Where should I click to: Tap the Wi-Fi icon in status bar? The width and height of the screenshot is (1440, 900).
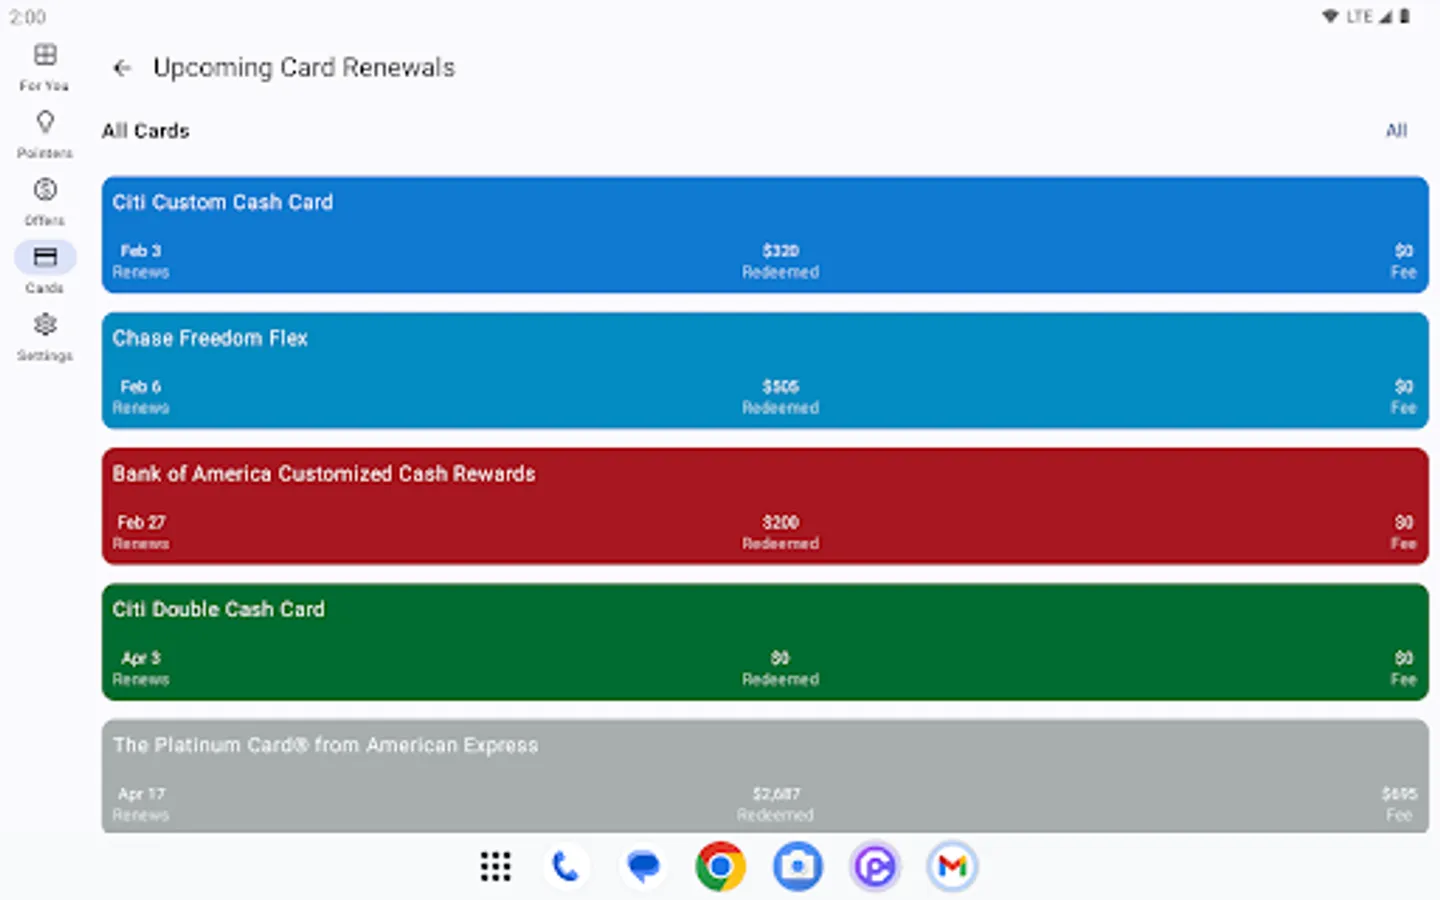click(x=1330, y=16)
